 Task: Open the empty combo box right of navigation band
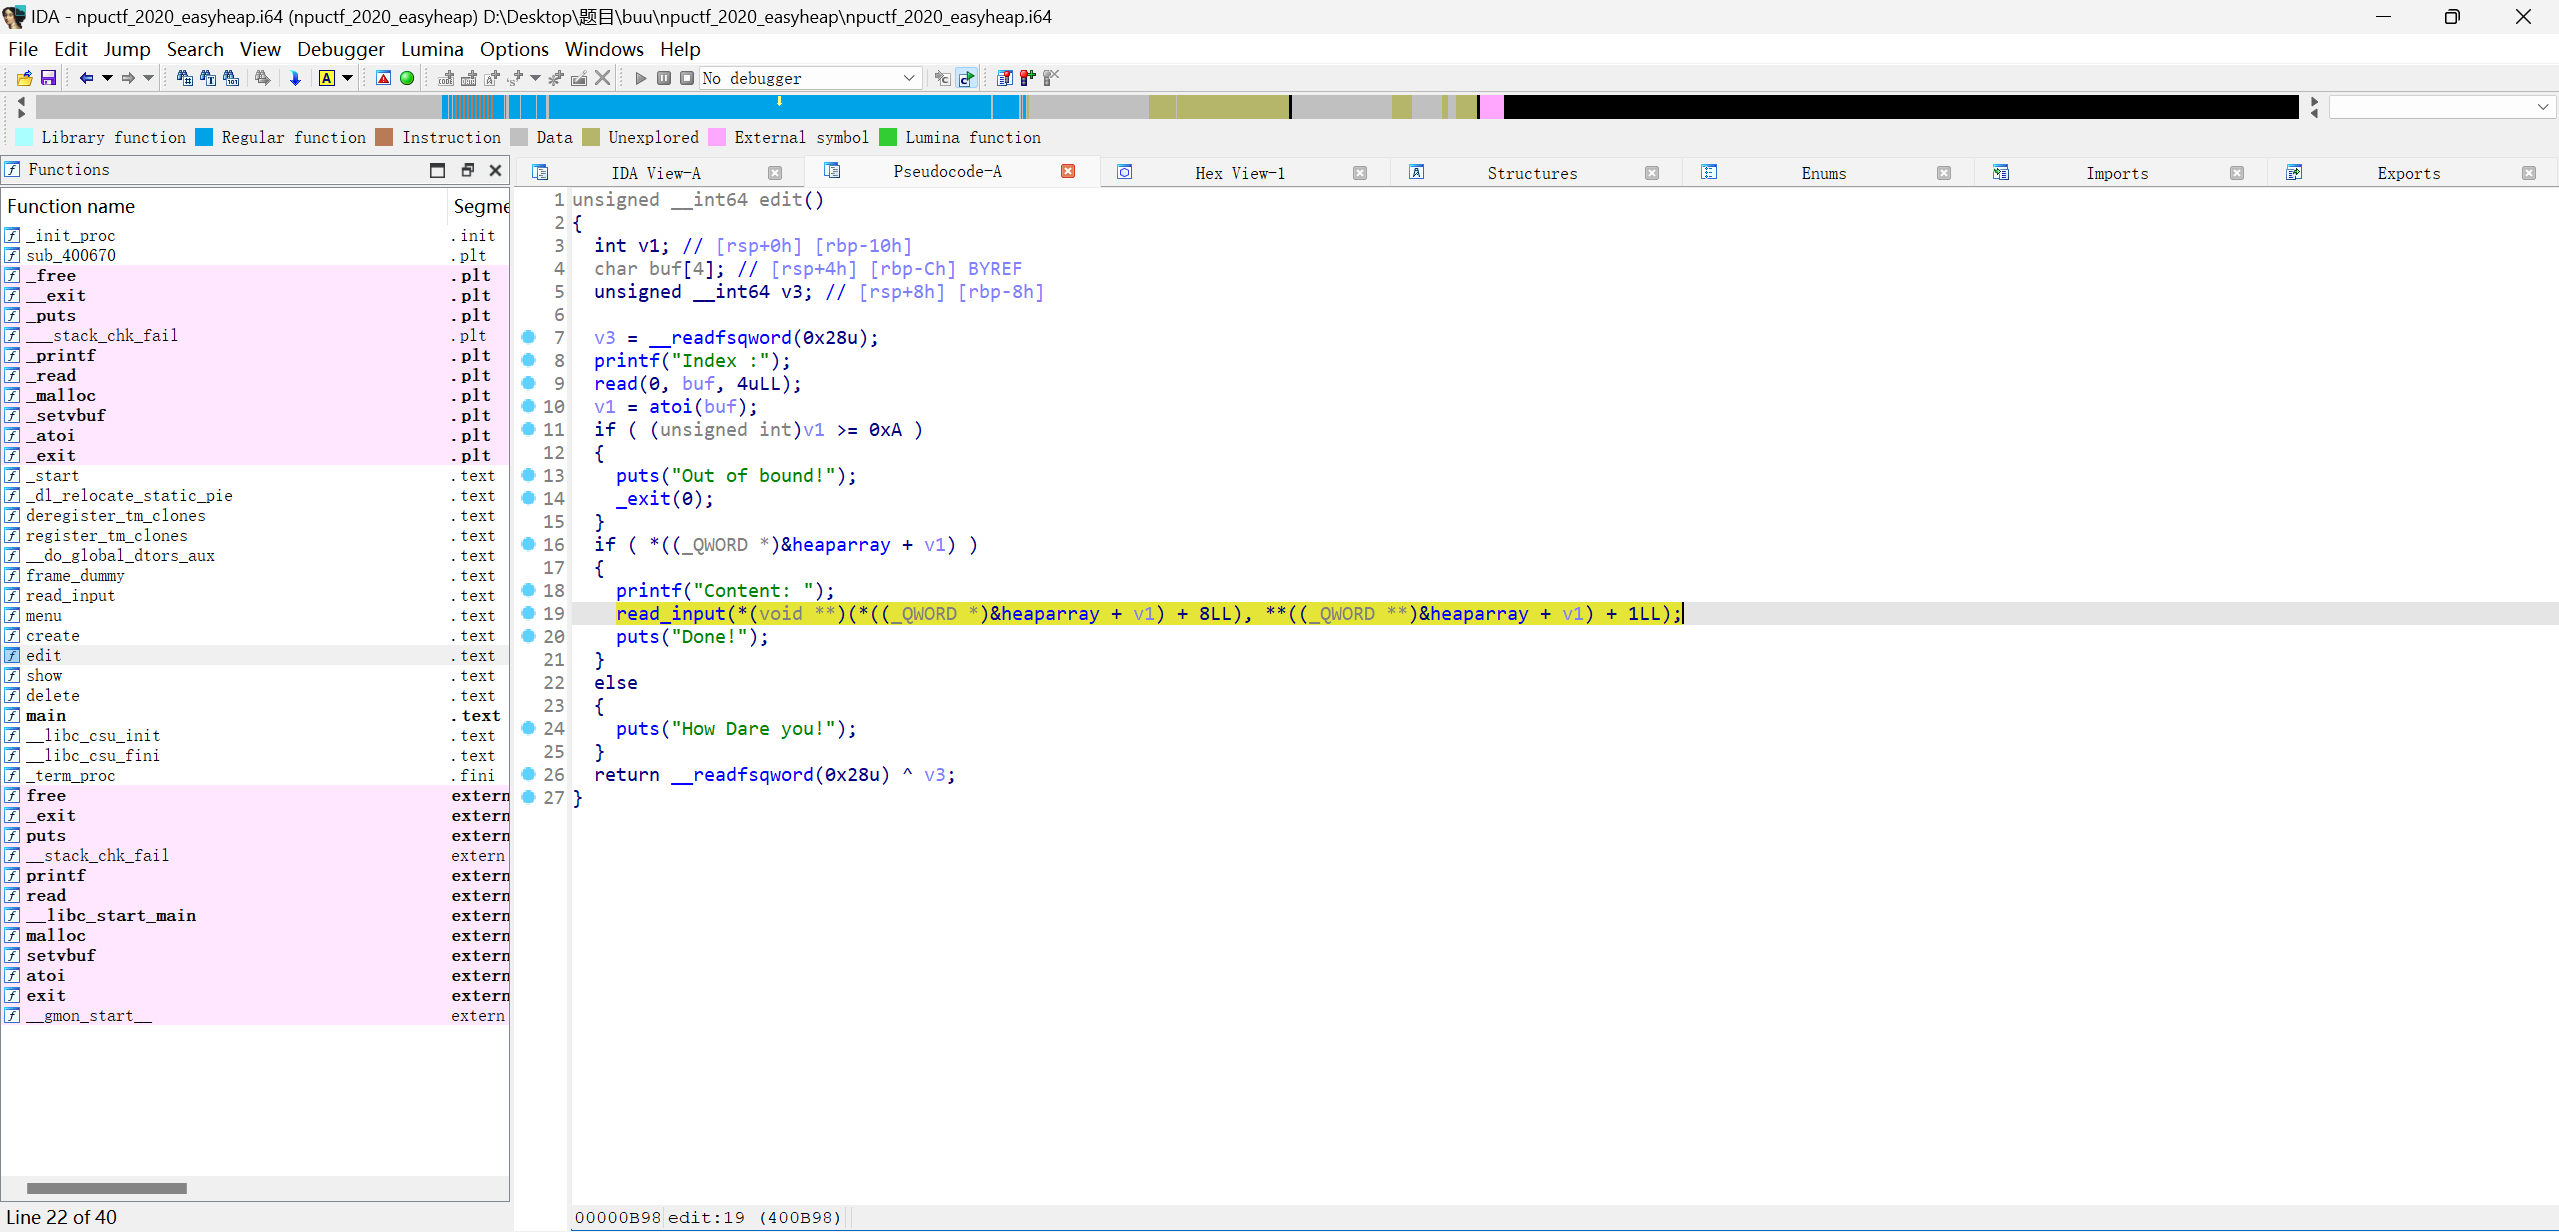[x=2443, y=107]
